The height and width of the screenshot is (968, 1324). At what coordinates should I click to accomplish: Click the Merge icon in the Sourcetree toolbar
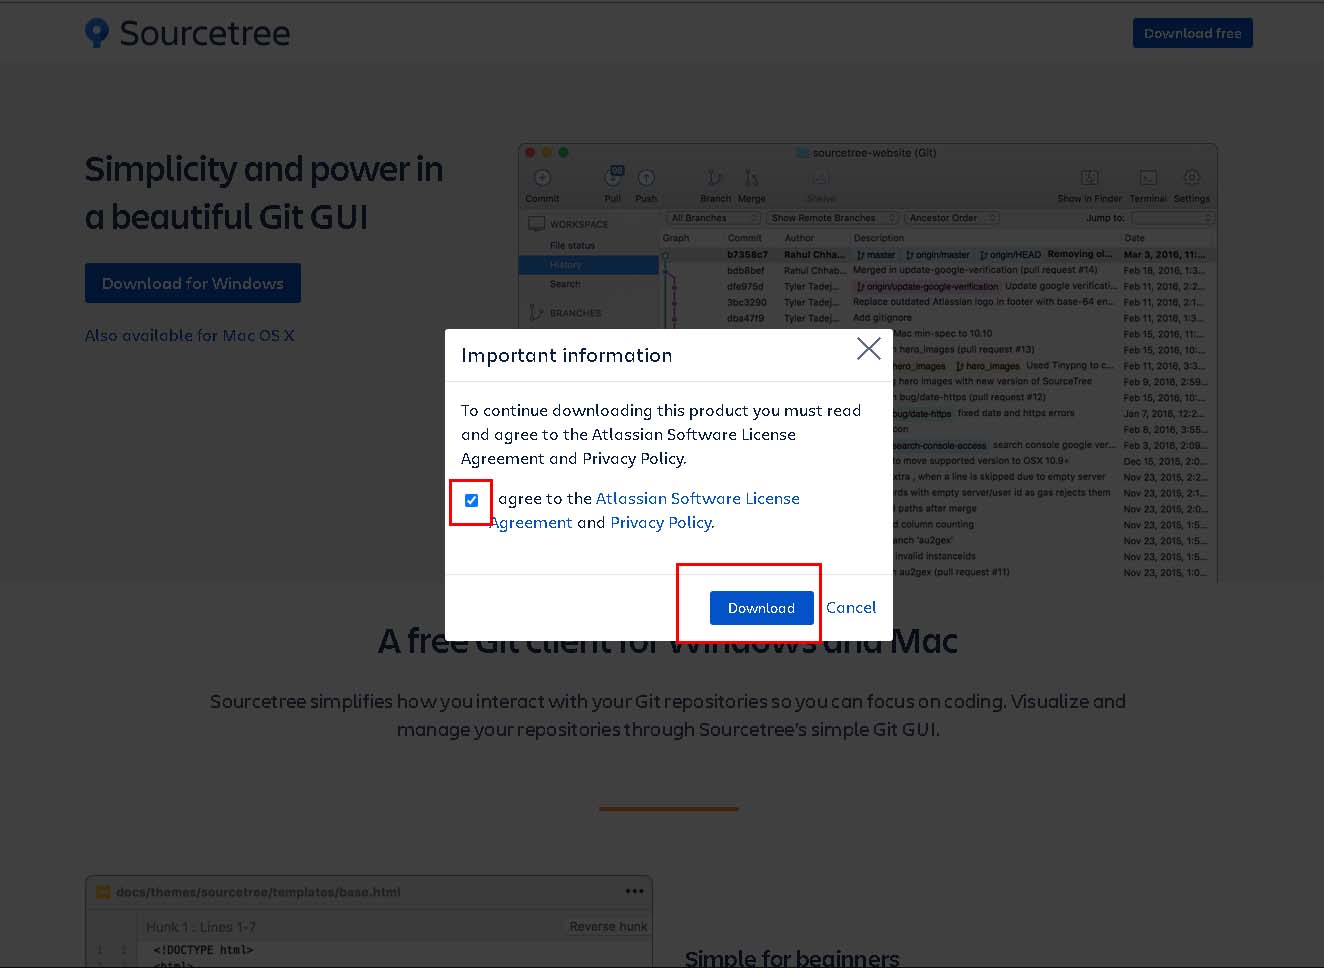tap(751, 178)
